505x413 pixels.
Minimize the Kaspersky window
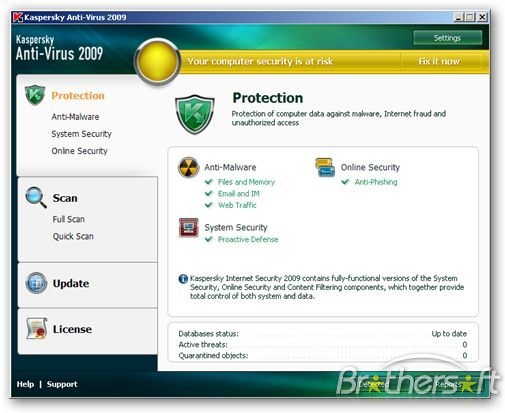tap(459, 17)
